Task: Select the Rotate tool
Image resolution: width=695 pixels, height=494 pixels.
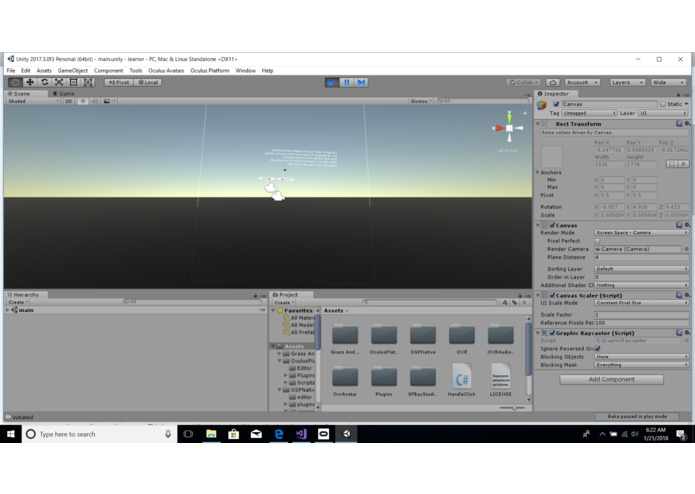Action: coord(44,82)
